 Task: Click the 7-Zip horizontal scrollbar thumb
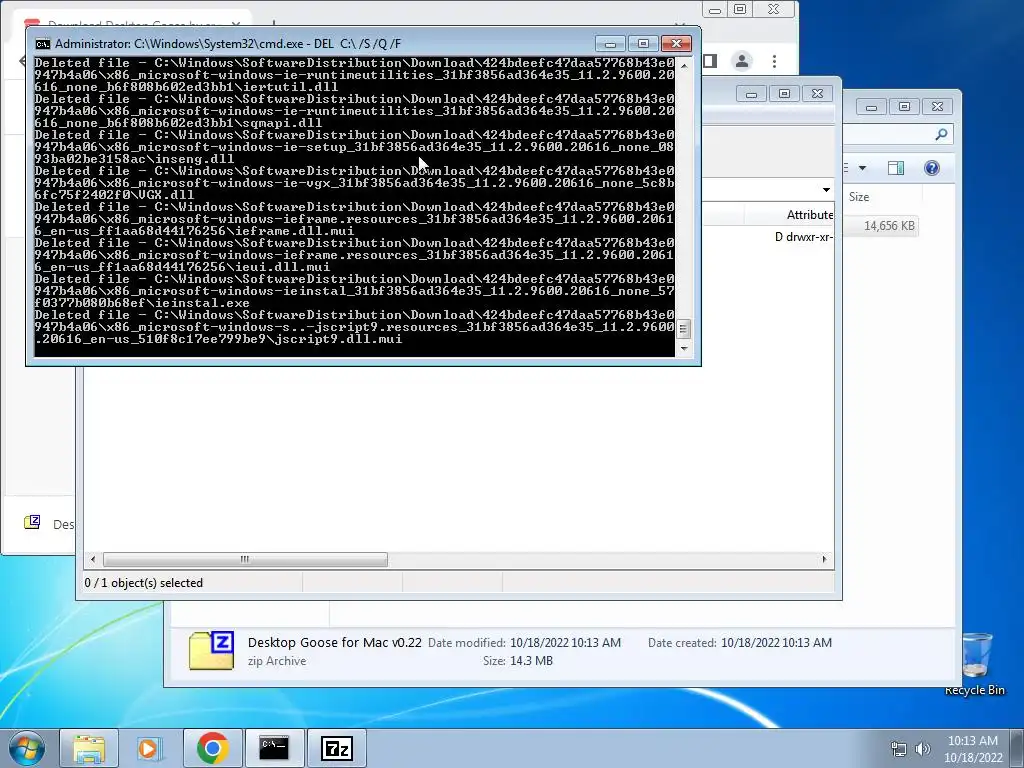click(x=245, y=560)
